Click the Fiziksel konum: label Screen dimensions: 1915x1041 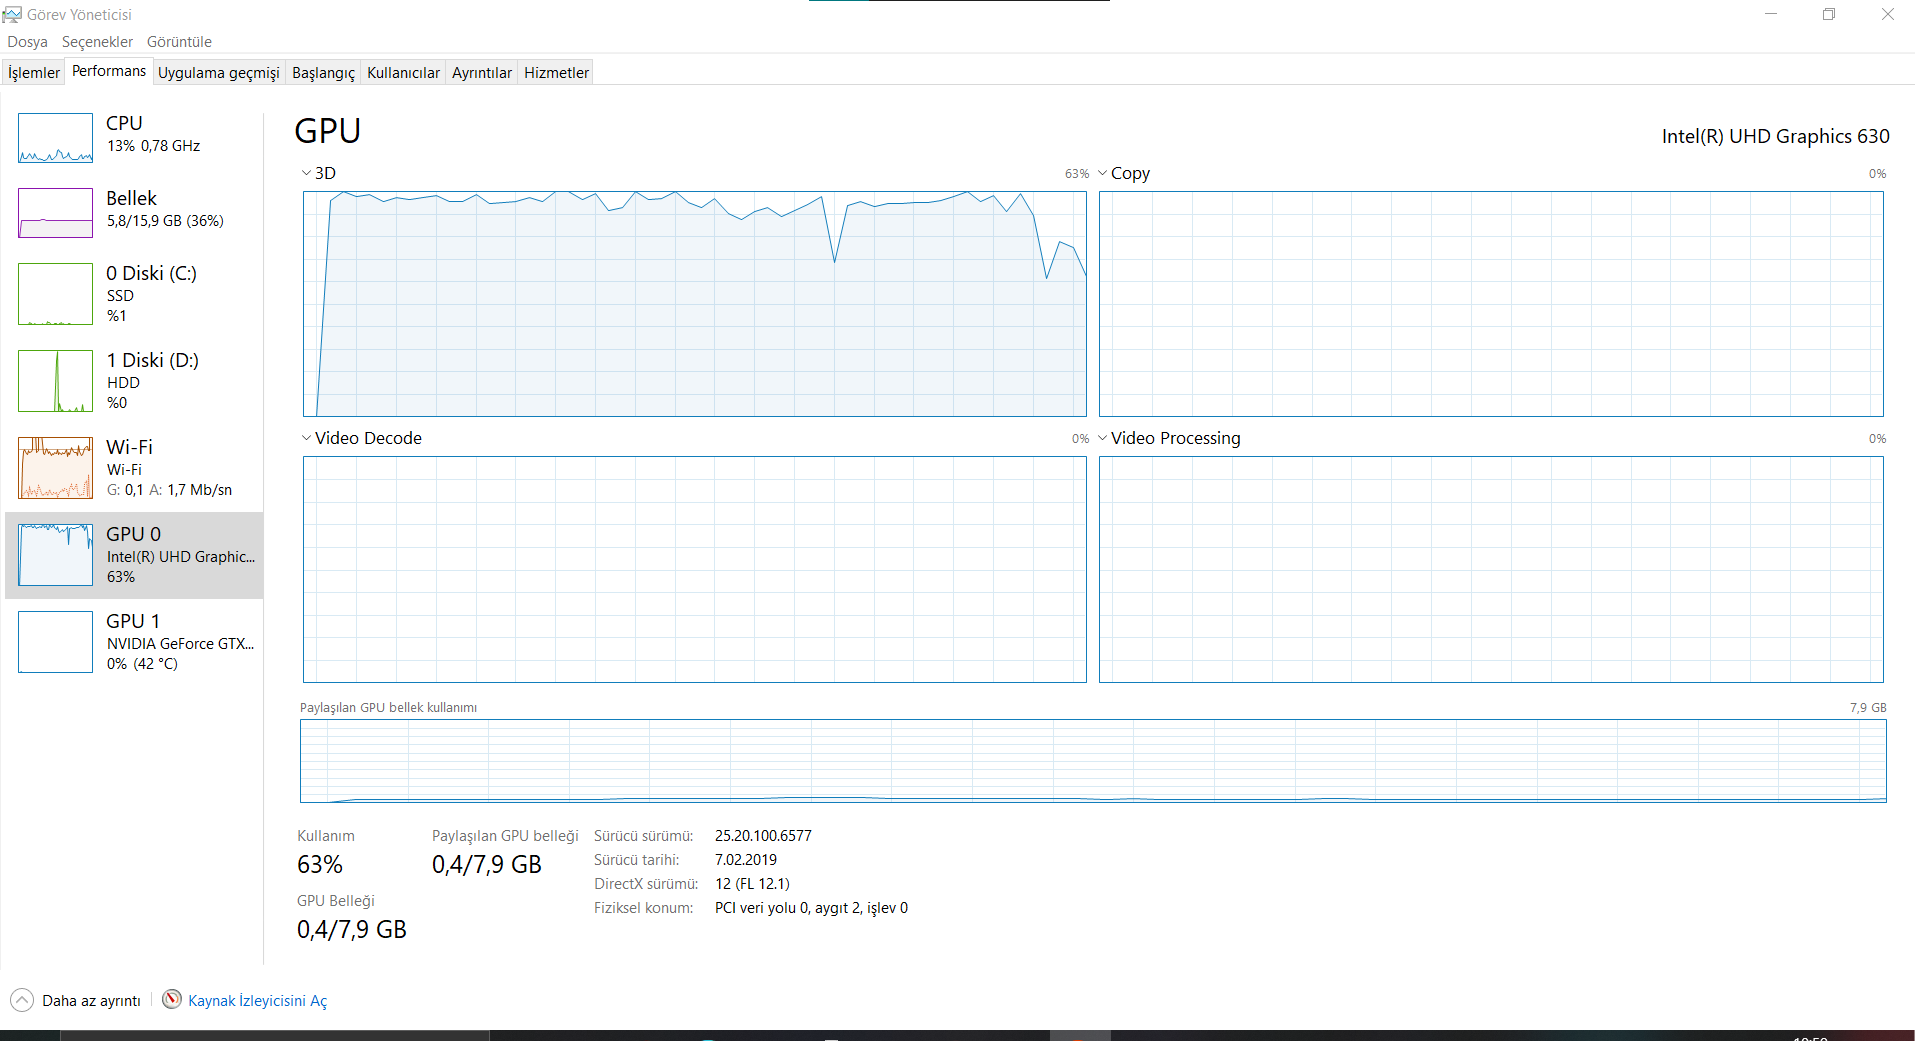coord(643,908)
